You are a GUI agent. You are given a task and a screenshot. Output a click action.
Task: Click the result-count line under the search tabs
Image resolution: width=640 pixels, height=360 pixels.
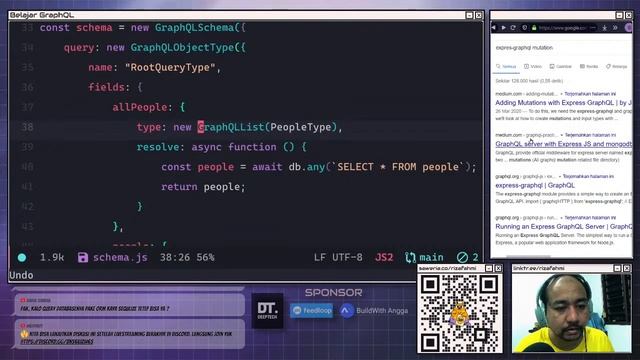coord(529,81)
